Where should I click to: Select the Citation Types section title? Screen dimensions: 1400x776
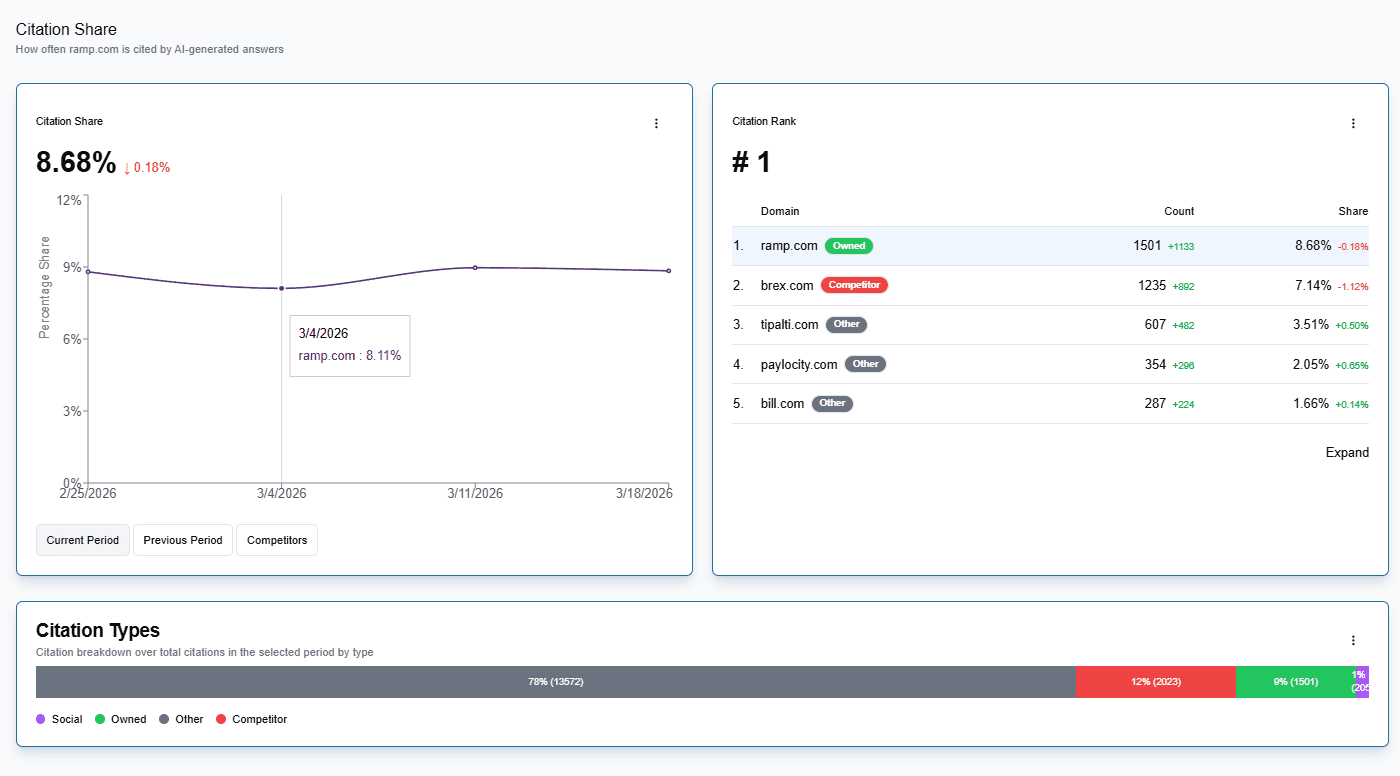point(97,631)
